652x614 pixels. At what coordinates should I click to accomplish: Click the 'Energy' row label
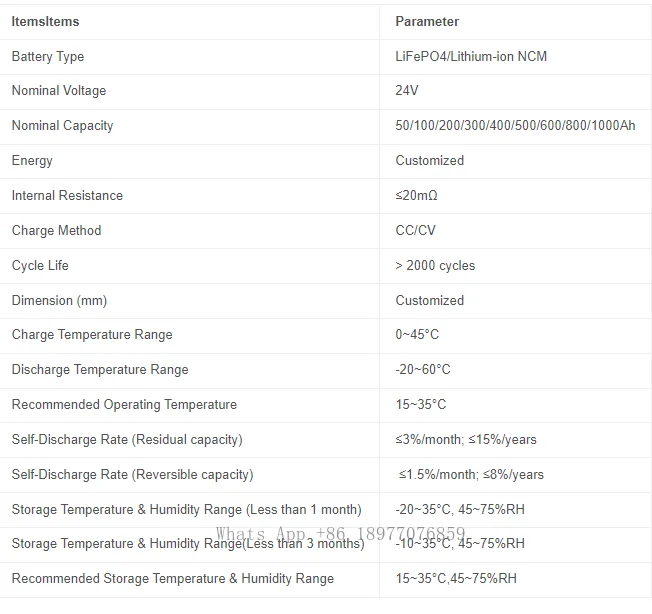(x=32, y=160)
